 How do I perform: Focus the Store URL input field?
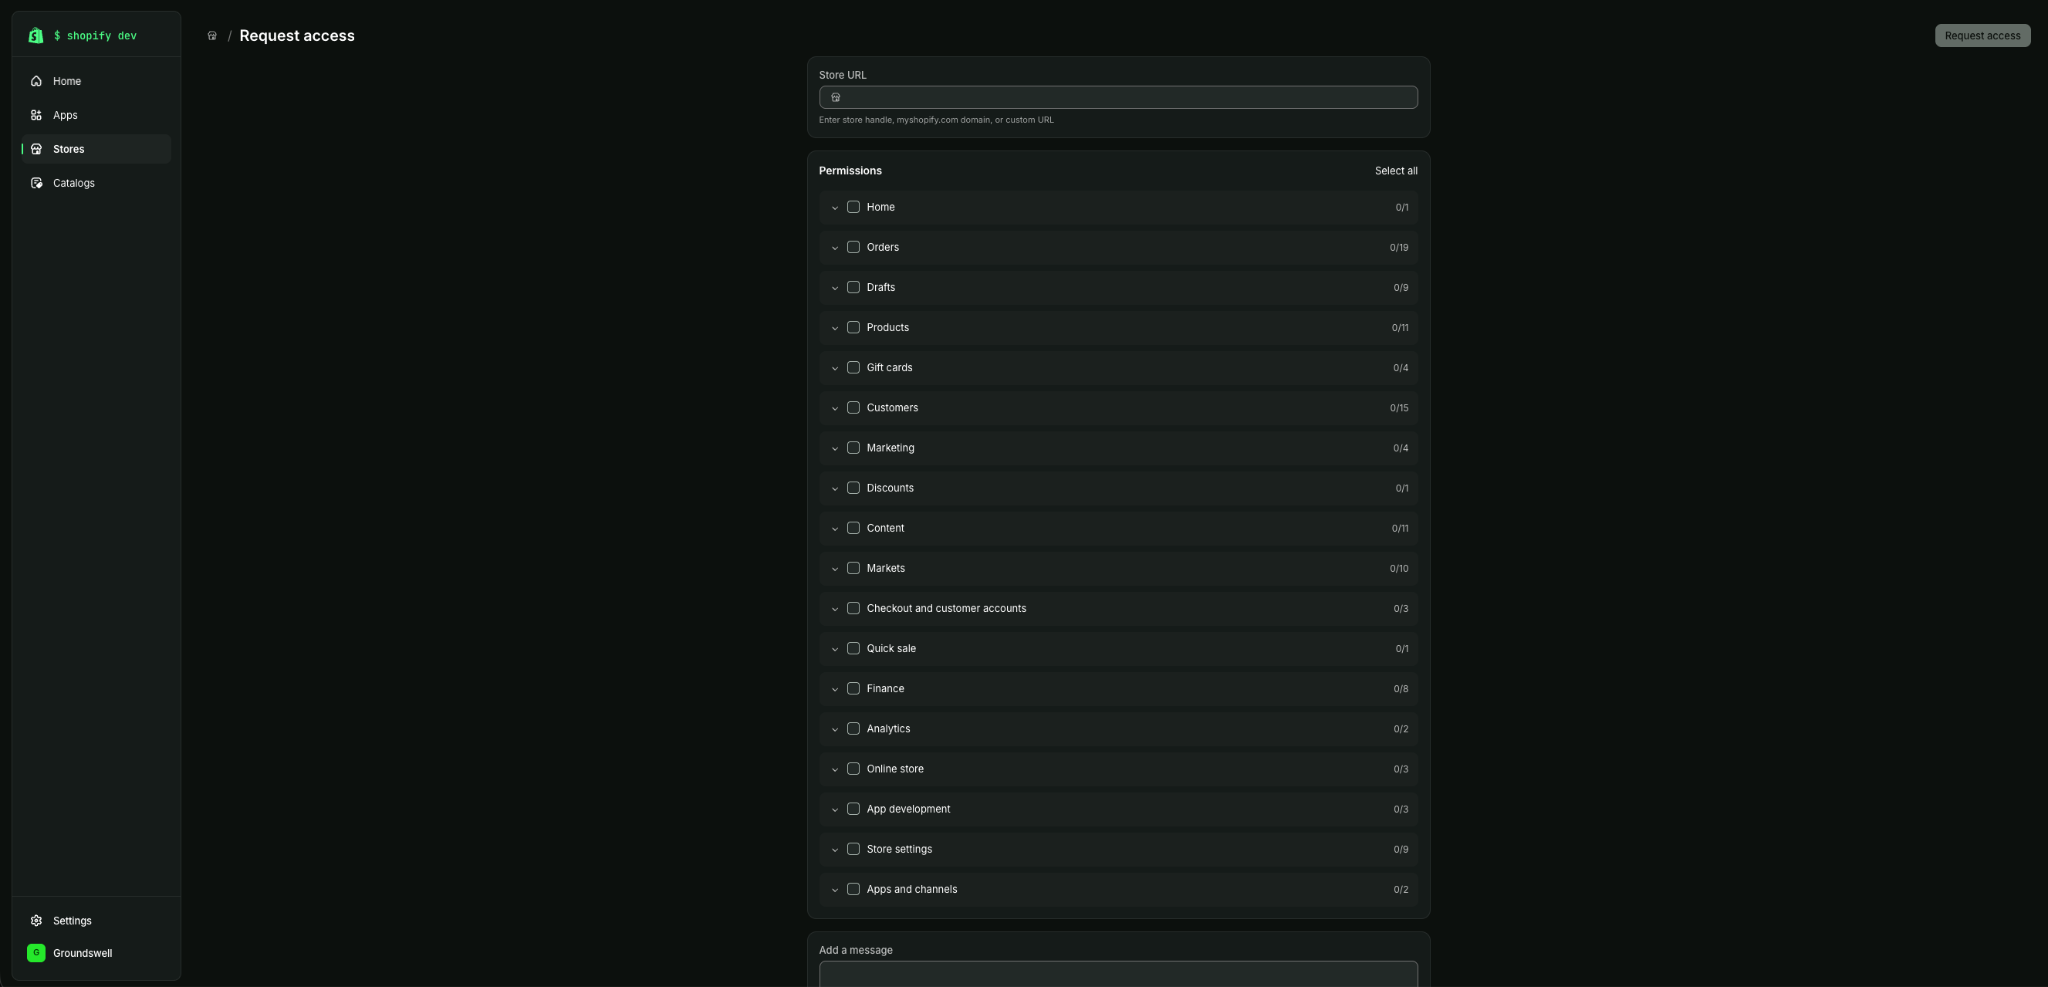tap(1118, 97)
